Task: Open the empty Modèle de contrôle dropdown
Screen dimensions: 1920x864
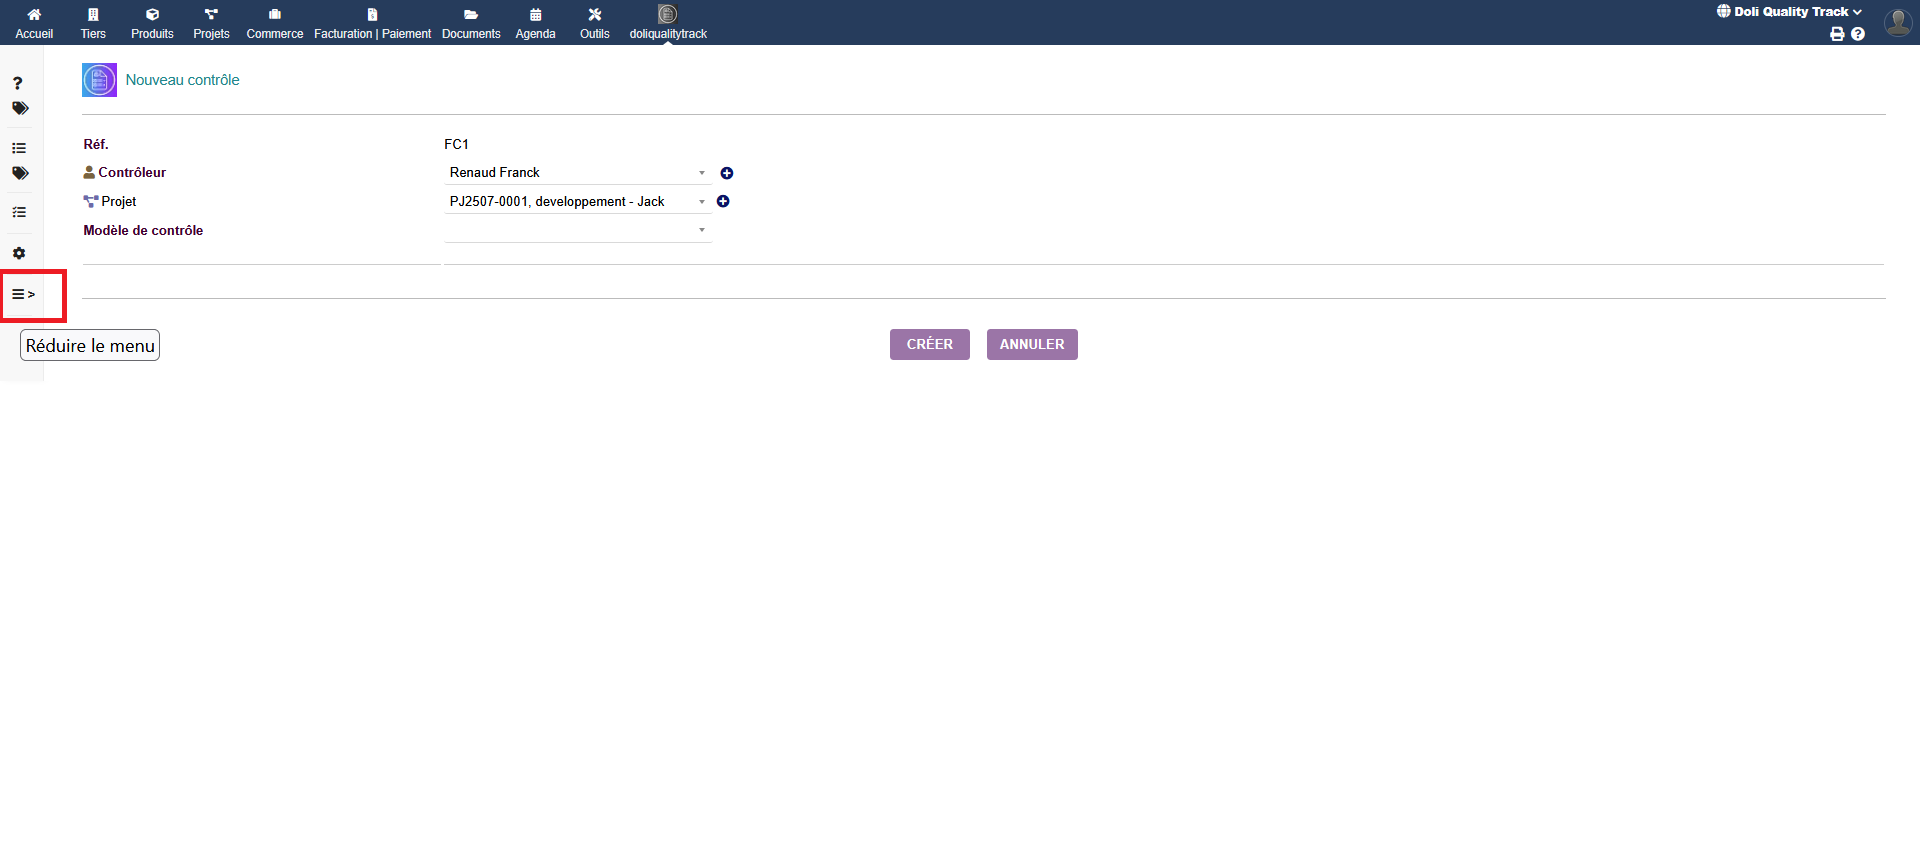Action: 577,231
